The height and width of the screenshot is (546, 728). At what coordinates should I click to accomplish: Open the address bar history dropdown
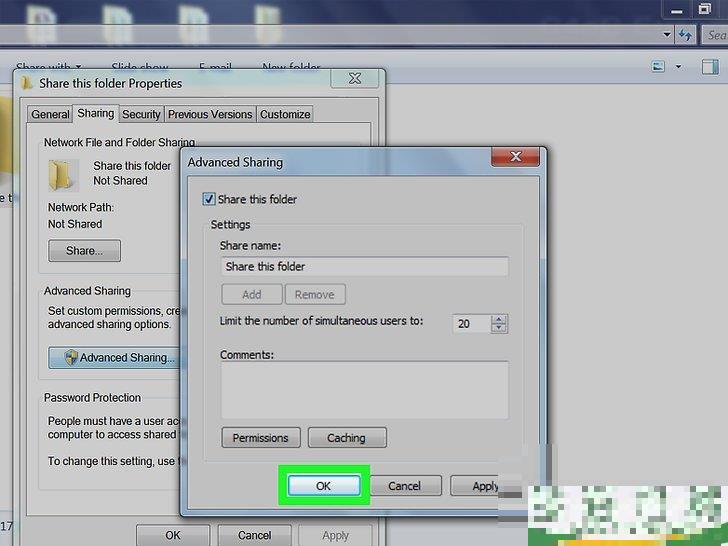668,35
